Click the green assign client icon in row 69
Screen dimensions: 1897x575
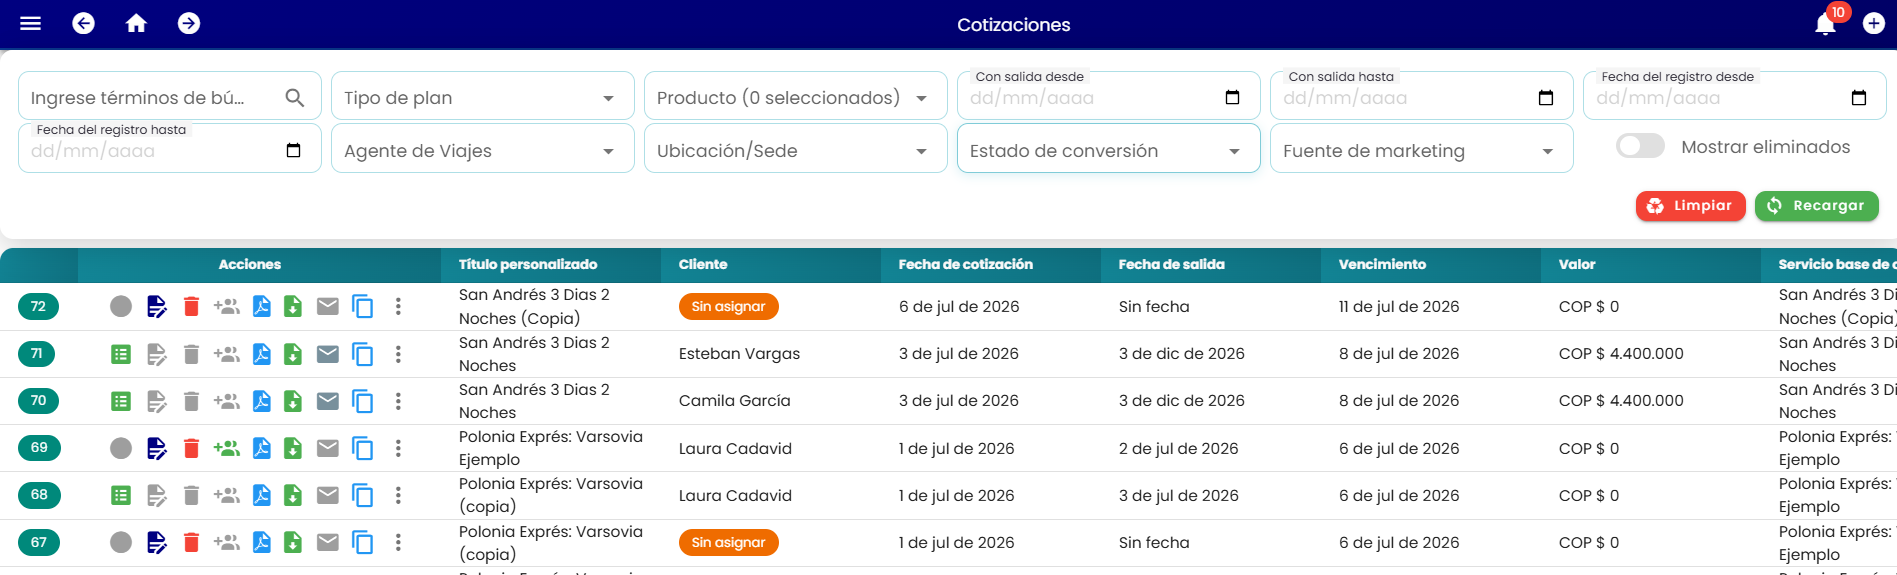[227, 448]
